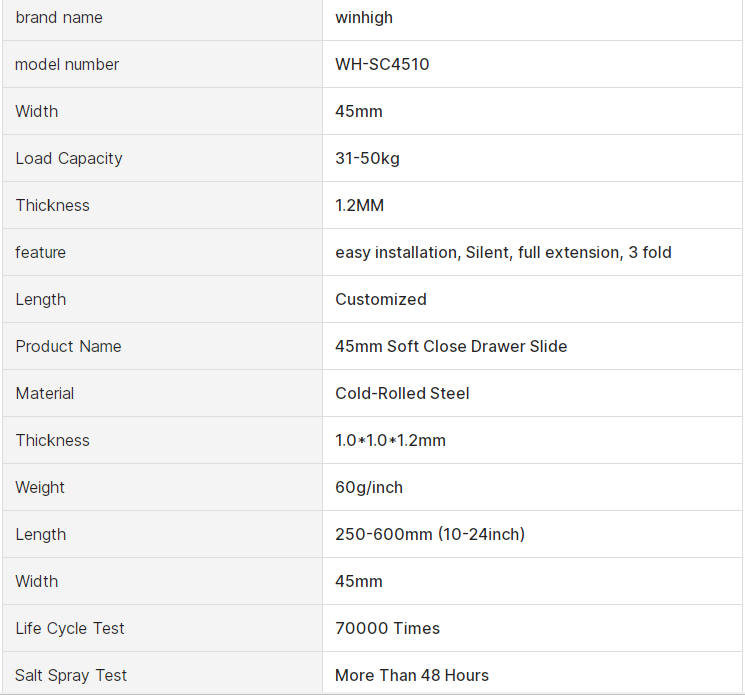745x695 pixels.
Task: Select the 60g/inch weight value
Action: click(x=369, y=487)
